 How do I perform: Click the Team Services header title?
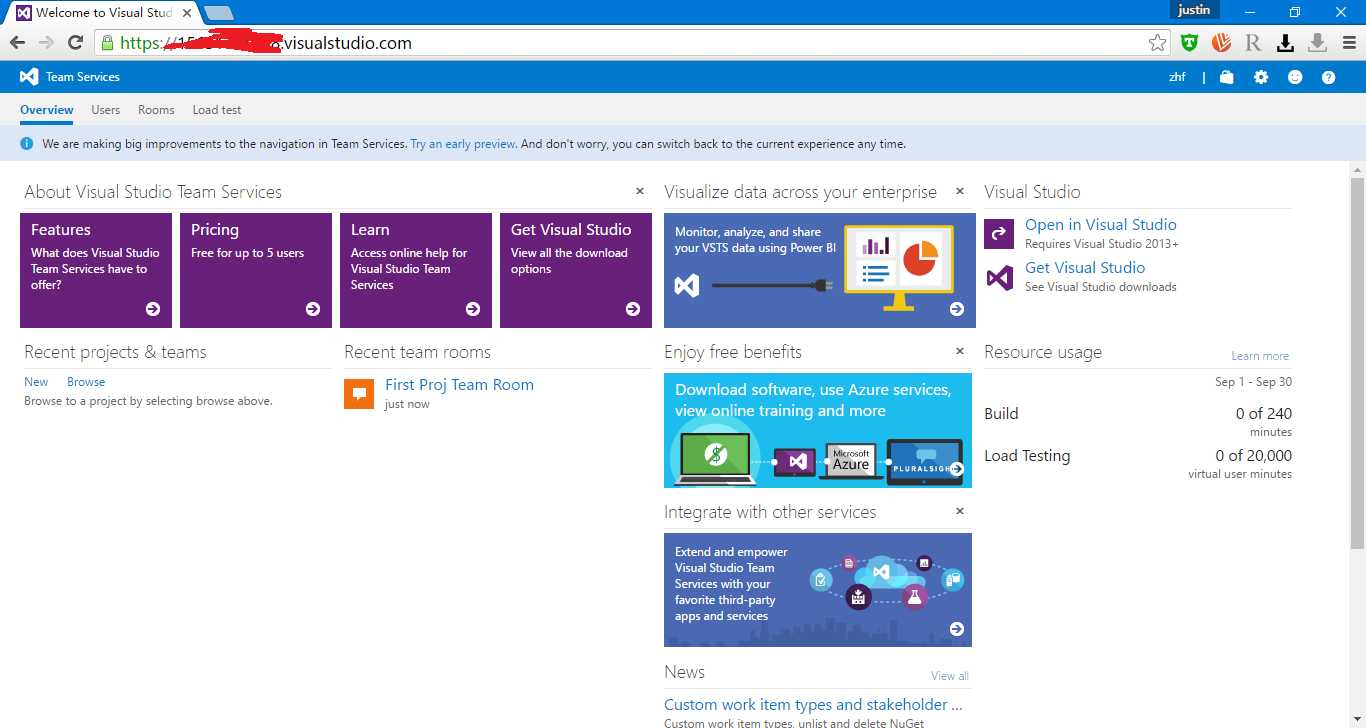click(83, 77)
